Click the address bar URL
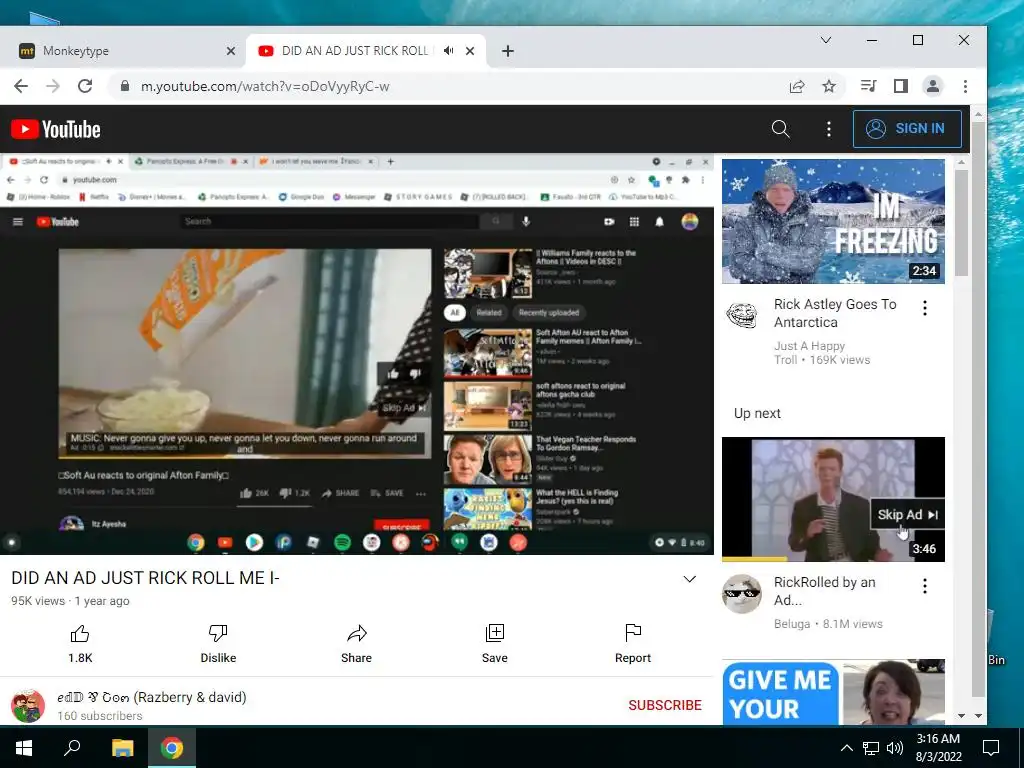This screenshot has height=768, width=1024. (x=265, y=86)
